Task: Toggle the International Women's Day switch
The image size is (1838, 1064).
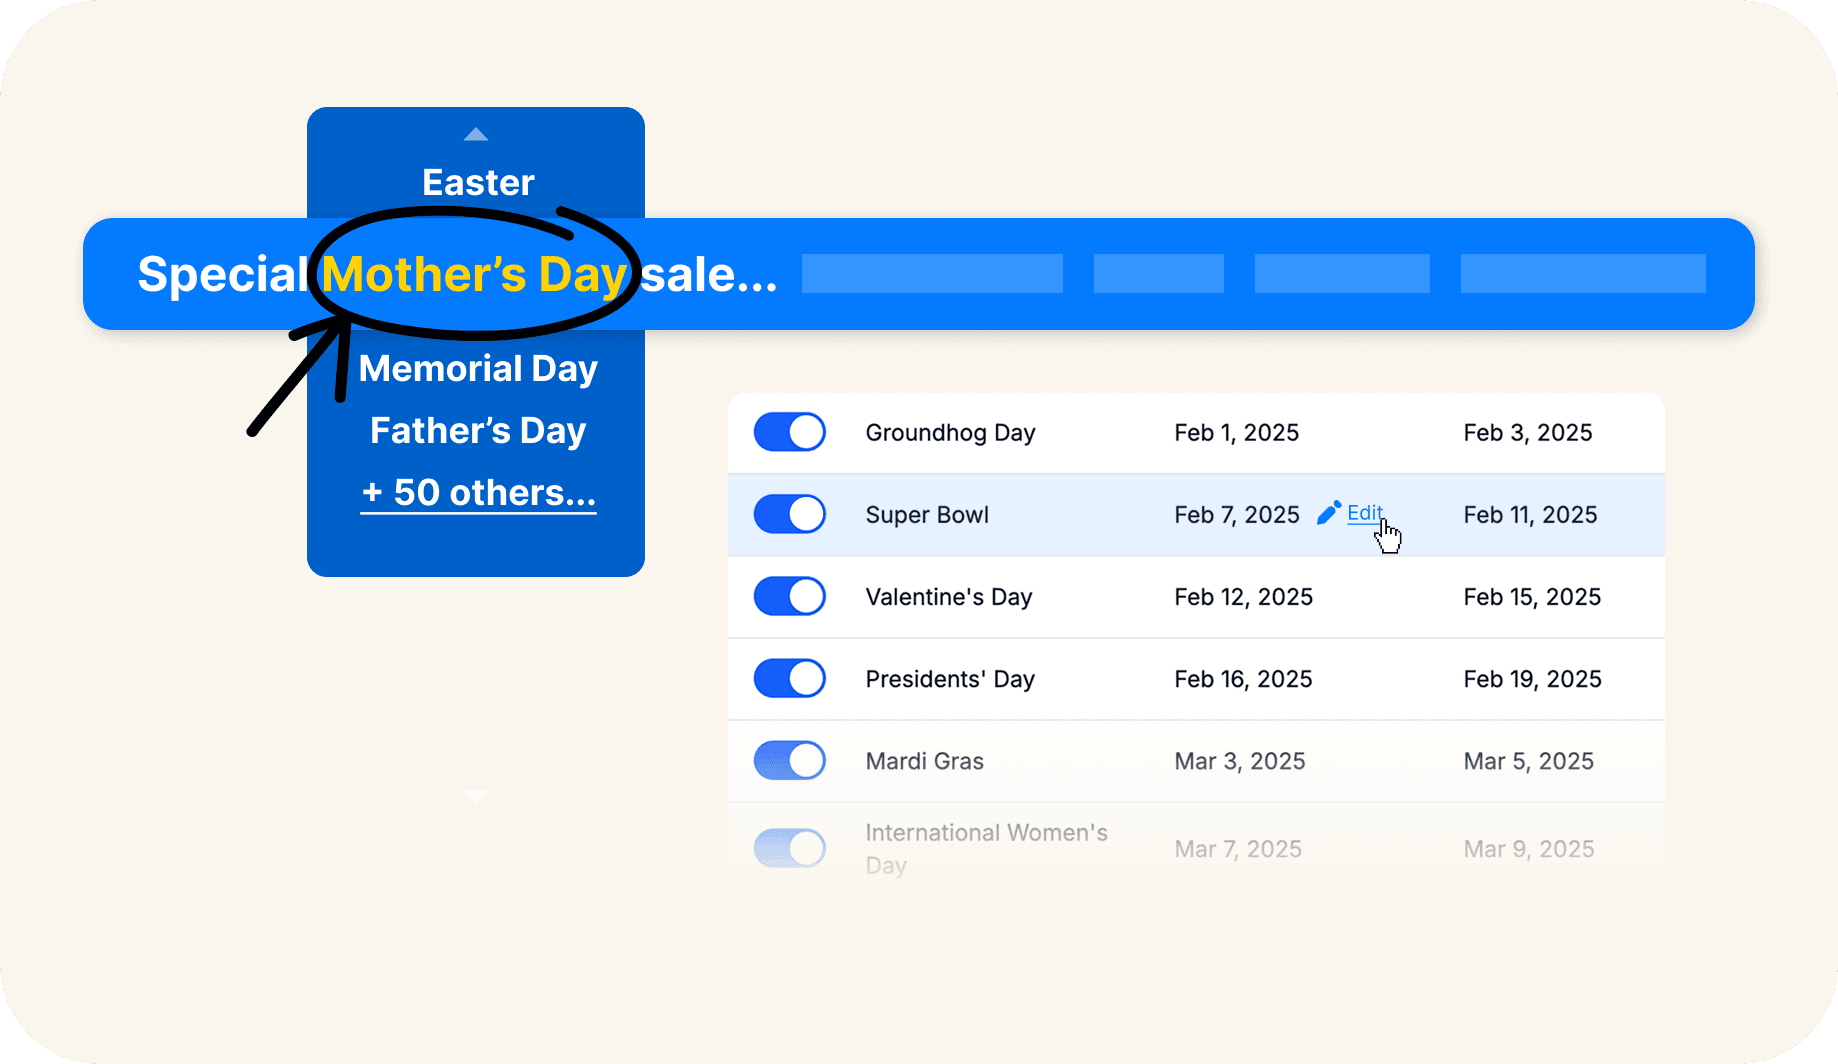Action: click(789, 848)
